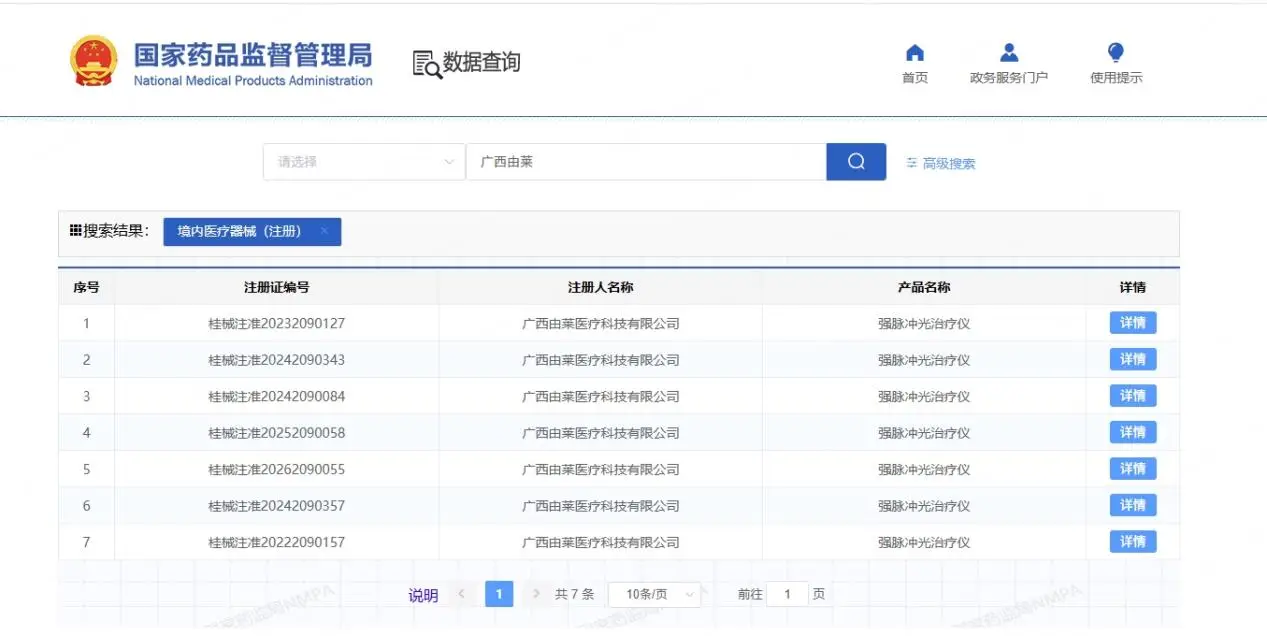This screenshot has width=1267, height=636.
Task: Click the national emblem logo
Action: (93, 61)
